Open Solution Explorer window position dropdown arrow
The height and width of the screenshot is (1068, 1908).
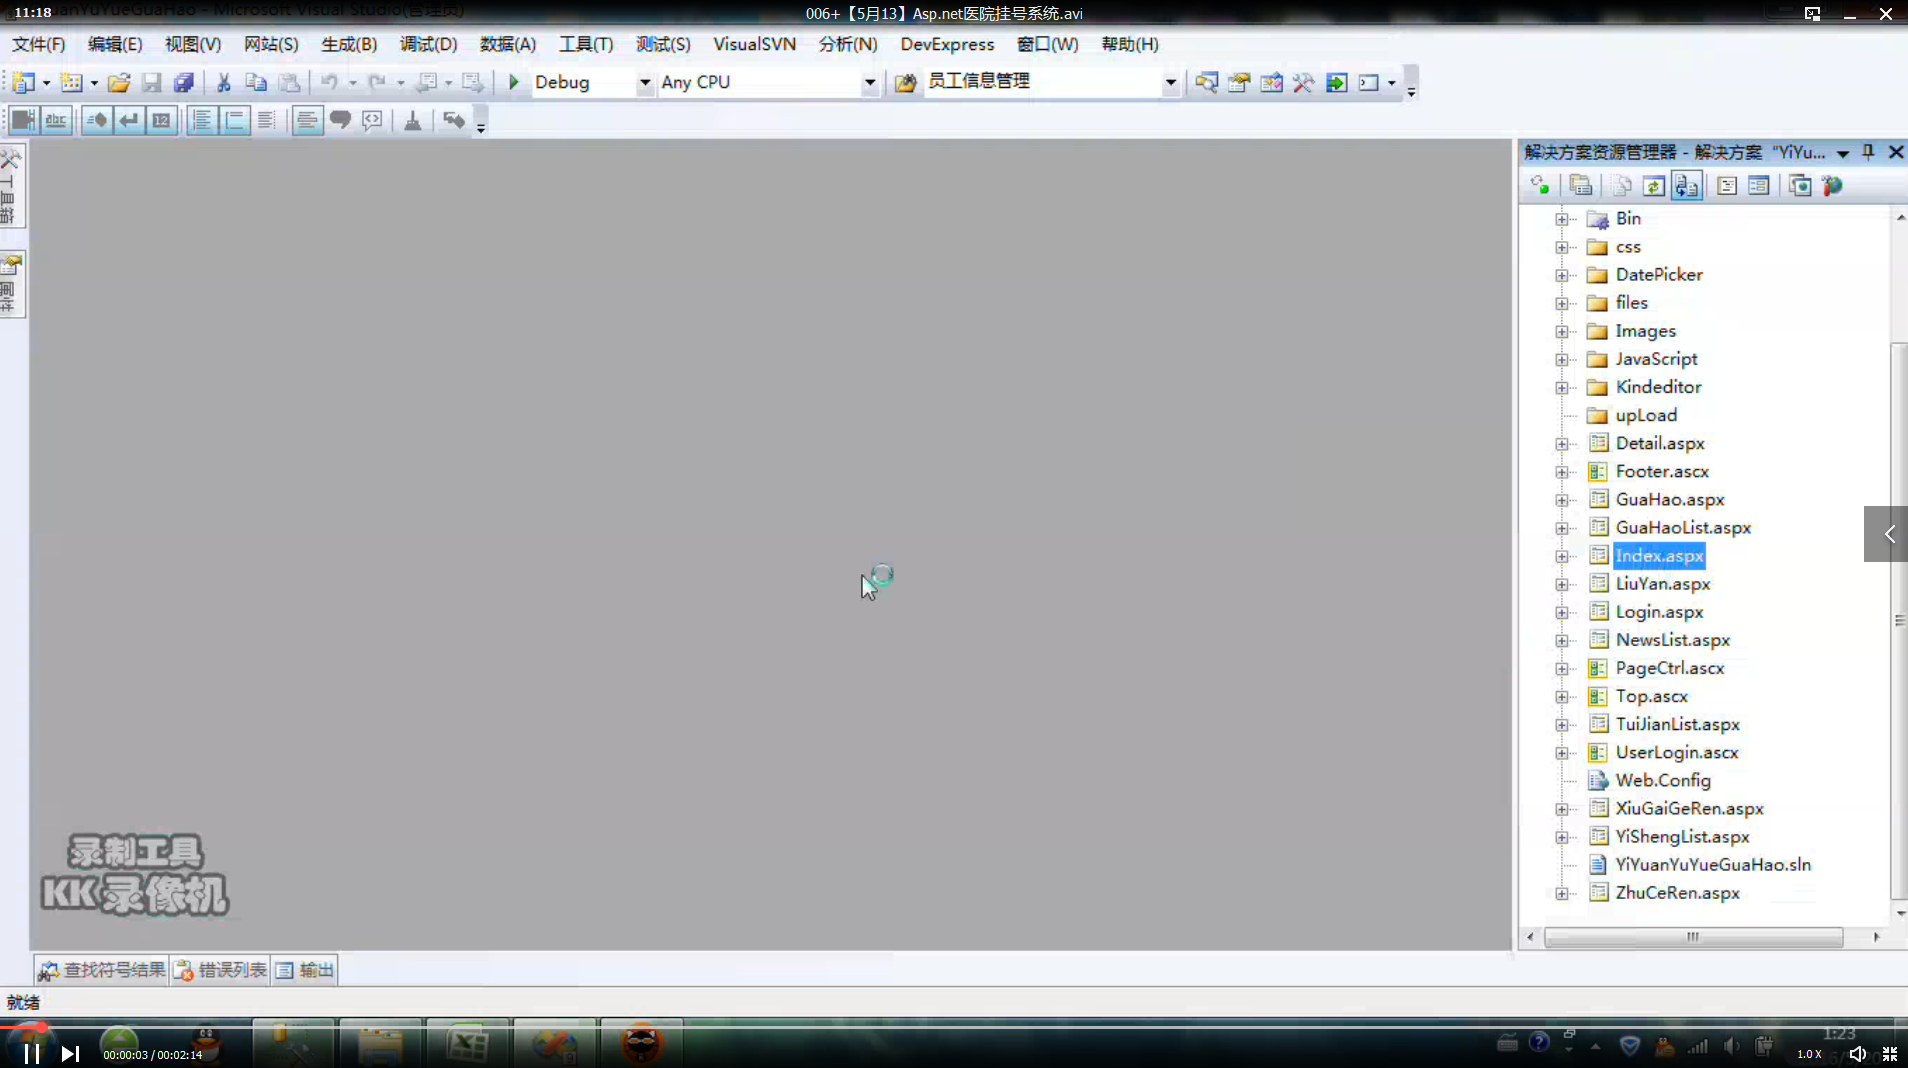coord(1843,153)
